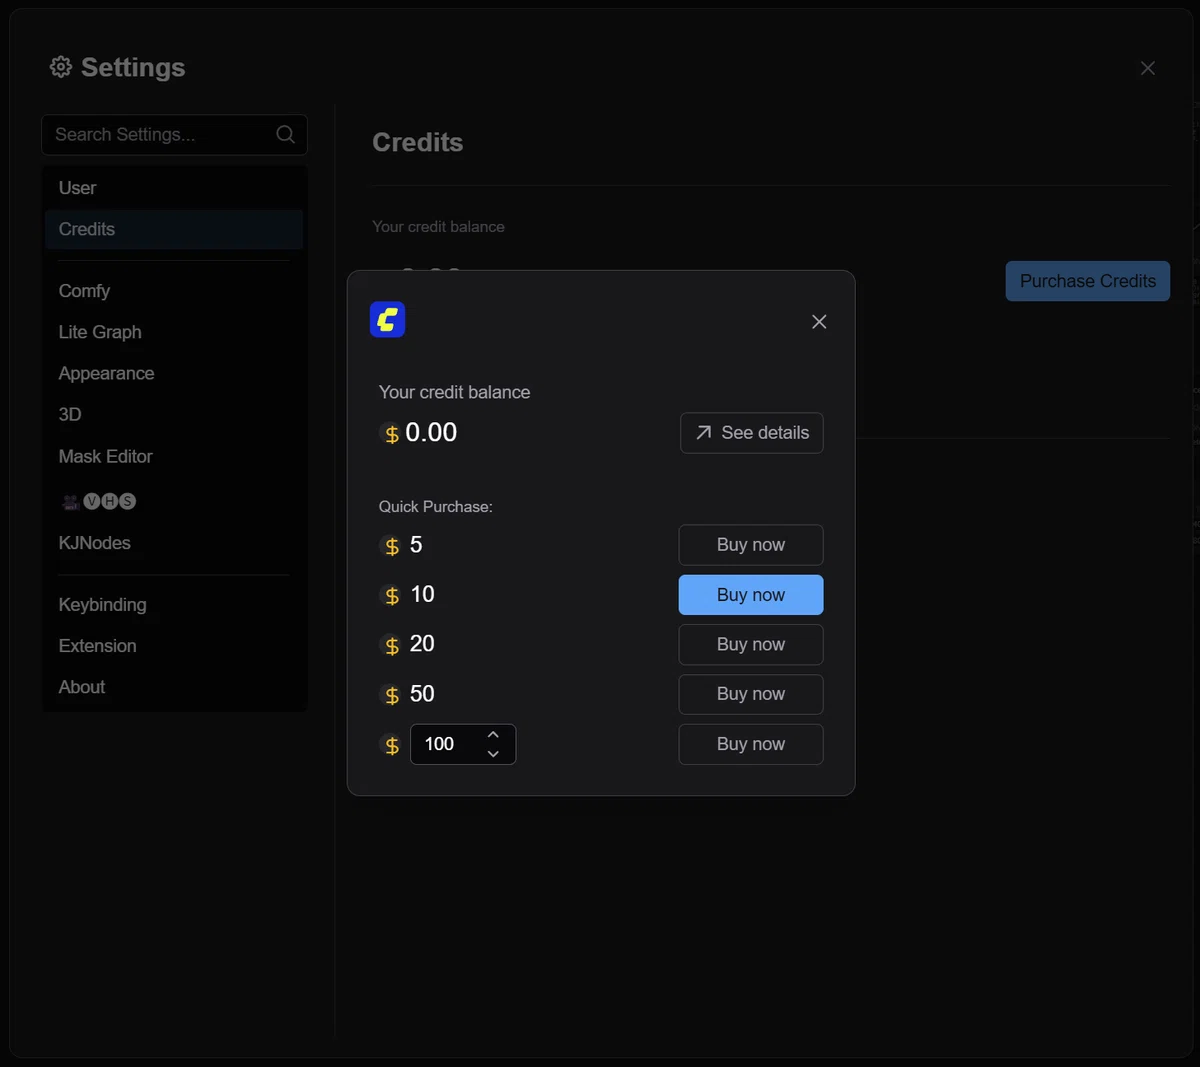Click dollar coin icon beside custom amount
This screenshot has width=1200, height=1067.
point(392,745)
